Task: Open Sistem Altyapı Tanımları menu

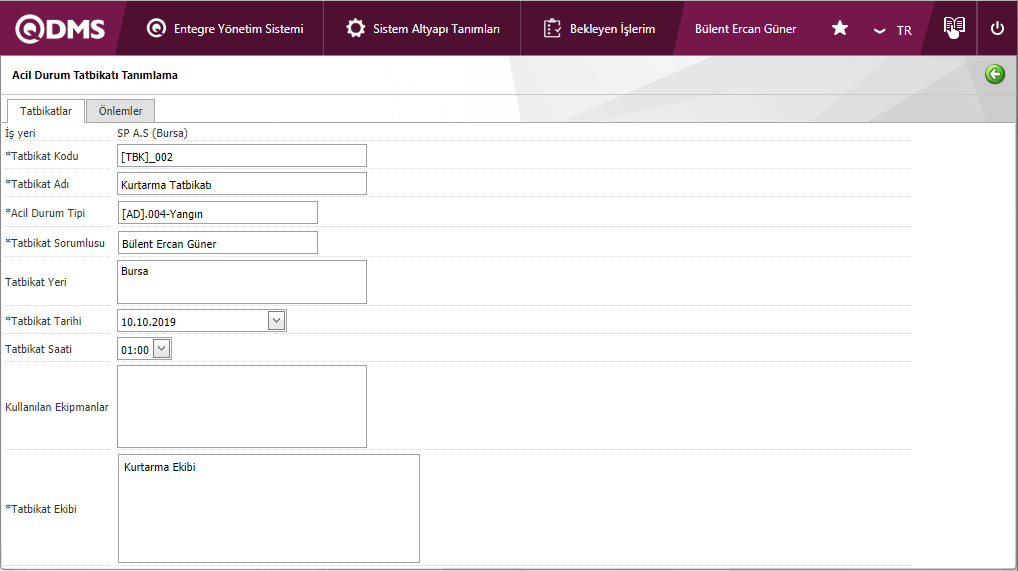Action: coord(423,29)
